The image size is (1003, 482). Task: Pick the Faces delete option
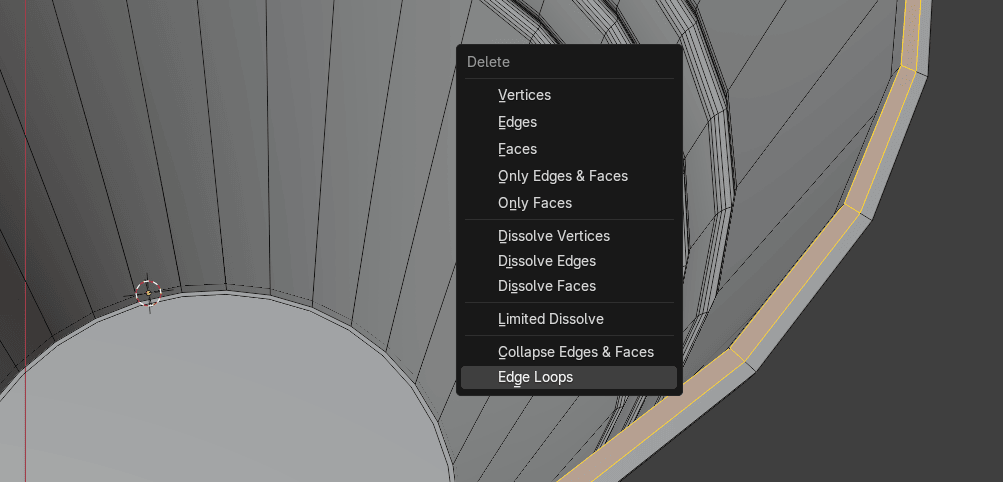click(517, 149)
